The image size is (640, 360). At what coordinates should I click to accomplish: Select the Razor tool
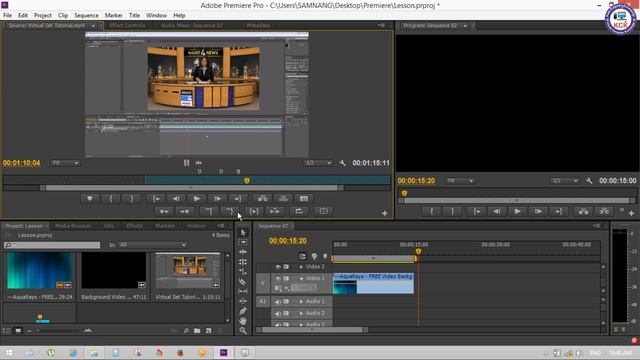243,281
